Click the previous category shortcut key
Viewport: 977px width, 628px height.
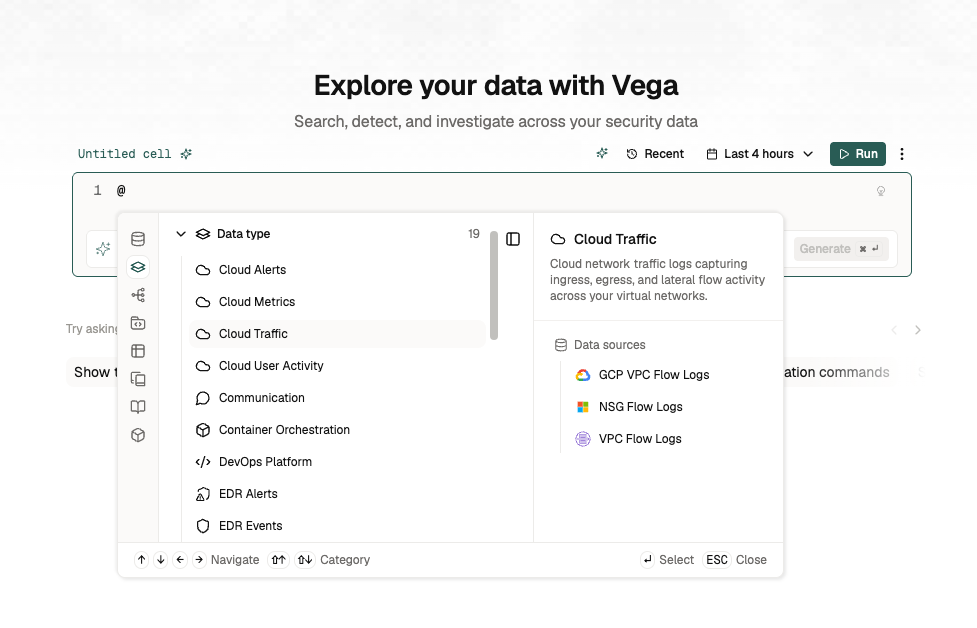[x=279, y=560]
